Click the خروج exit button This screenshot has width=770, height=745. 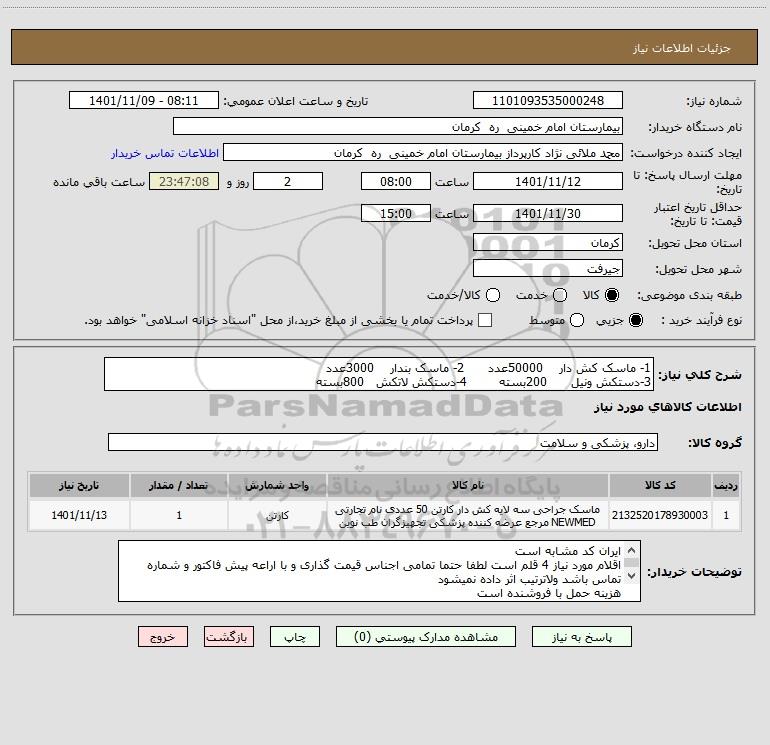pos(163,637)
